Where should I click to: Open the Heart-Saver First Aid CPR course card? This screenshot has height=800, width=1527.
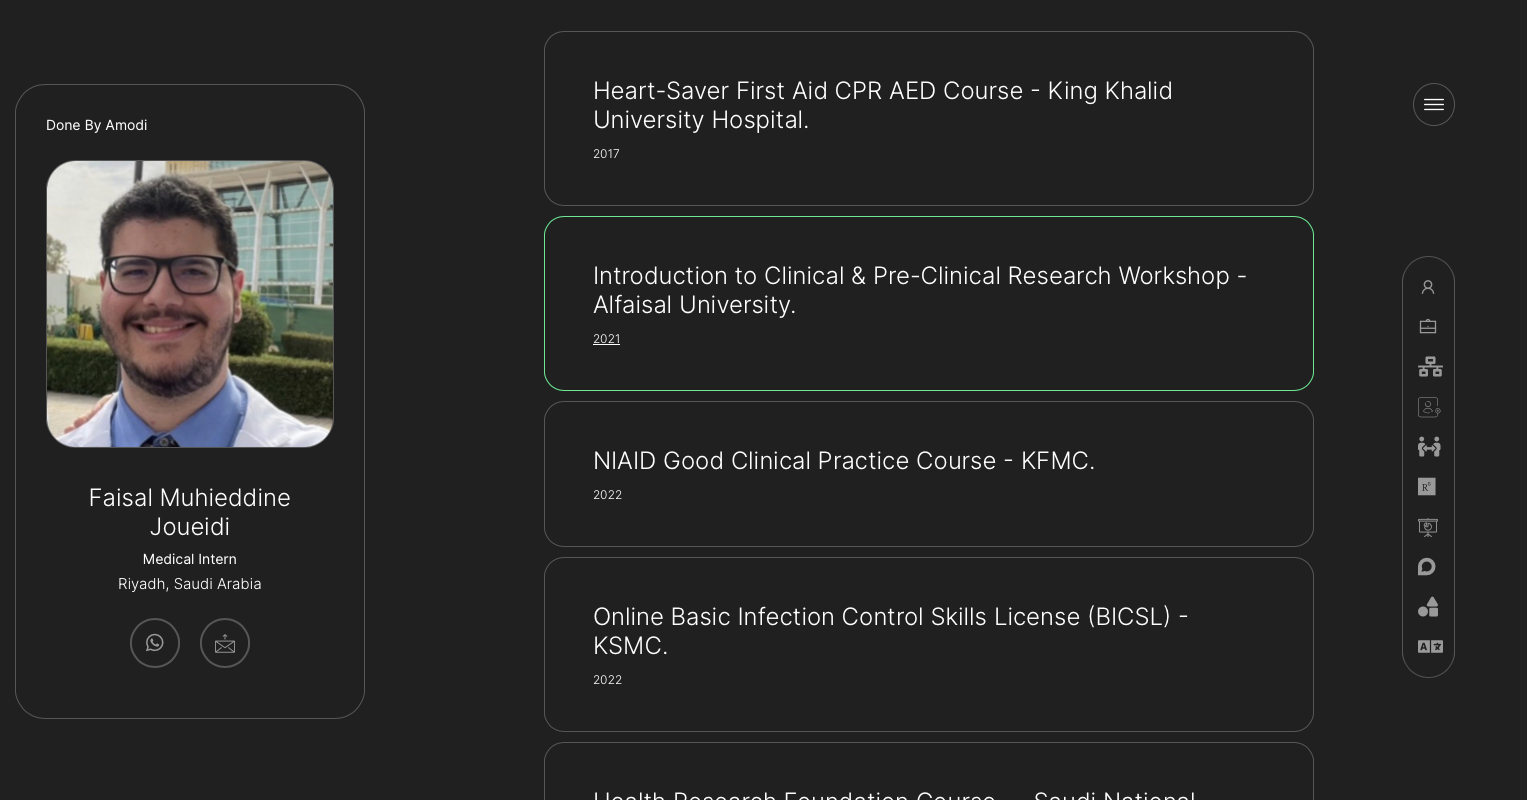(x=928, y=119)
